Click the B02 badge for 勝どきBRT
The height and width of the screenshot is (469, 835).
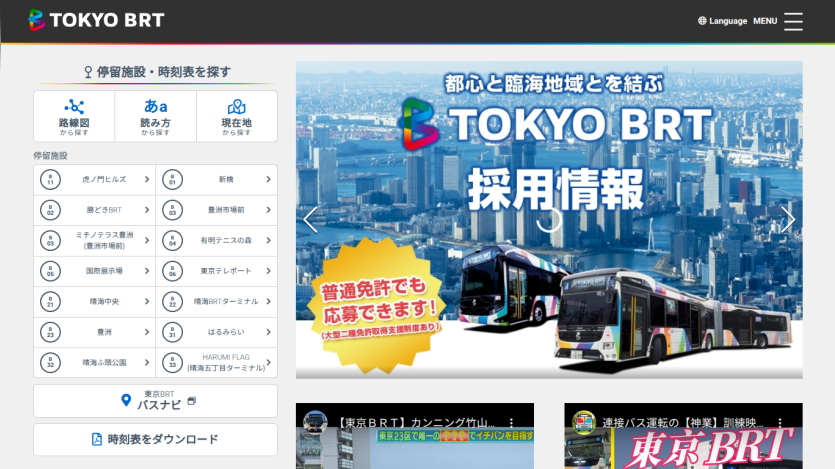pyautogui.click(x=50, y=210)
